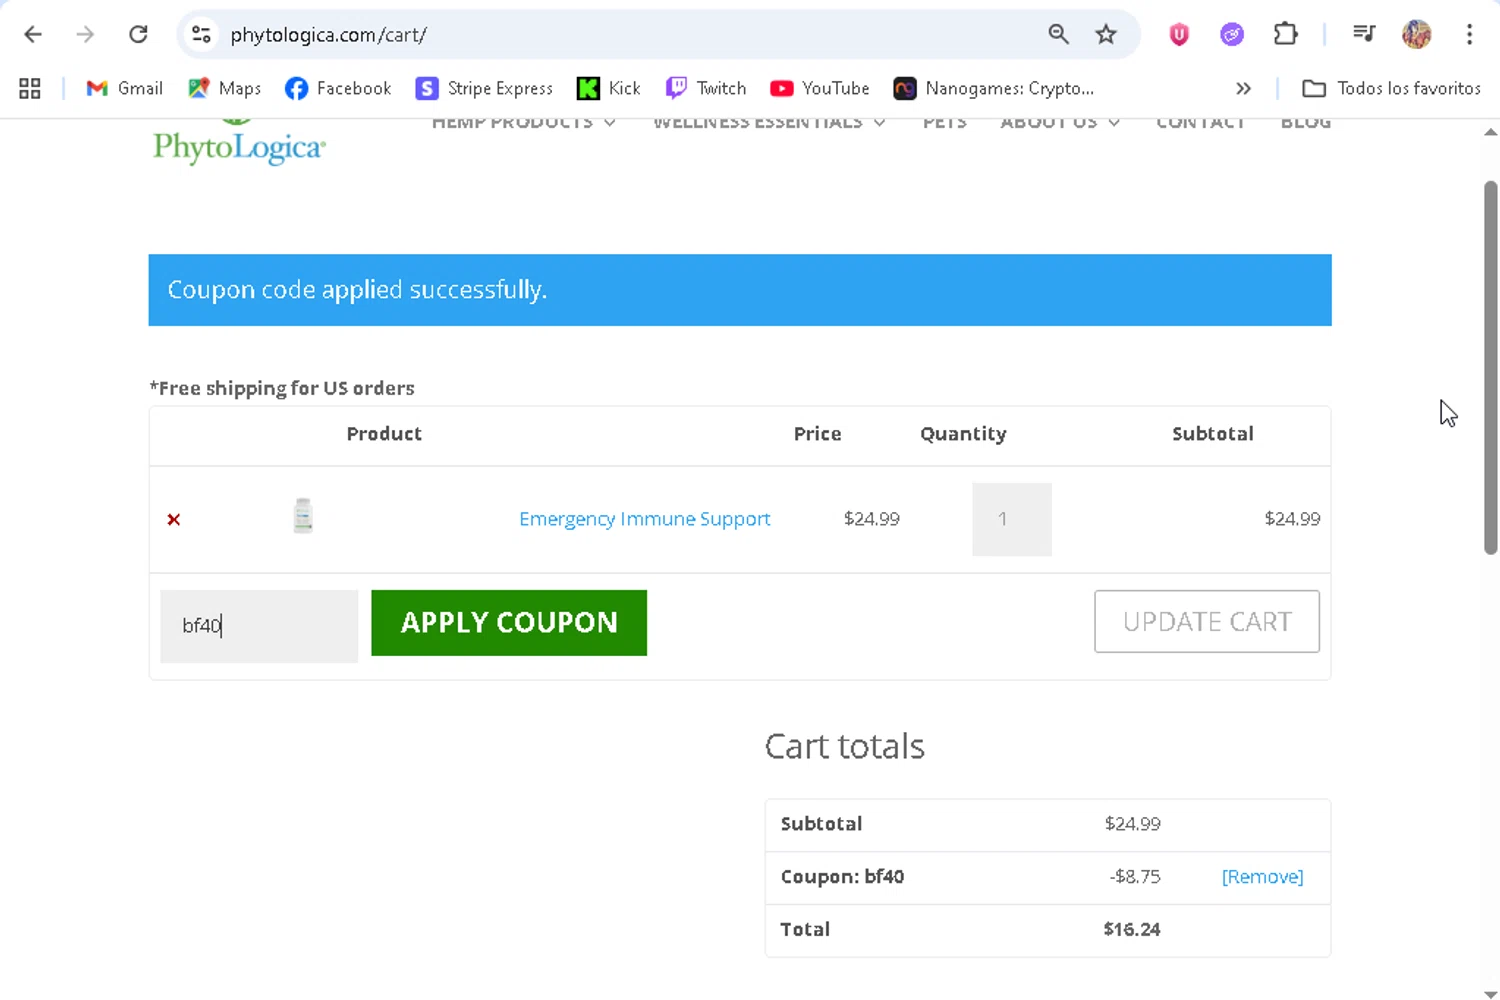Click the quantity field showing 1

[x=1011, y=519]
